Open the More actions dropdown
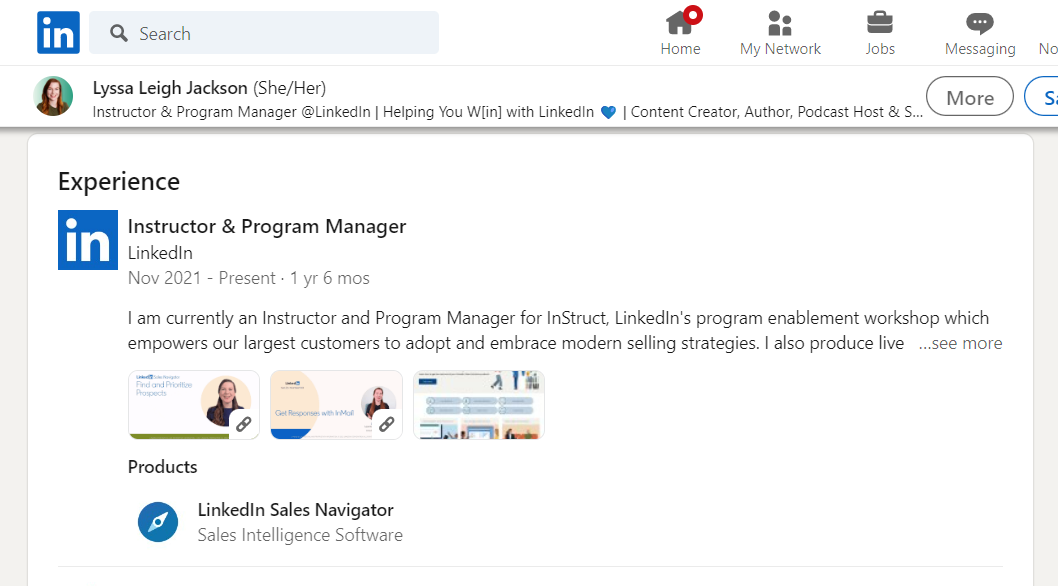The height and width of the screenshot is (586, 1058). 969,98
